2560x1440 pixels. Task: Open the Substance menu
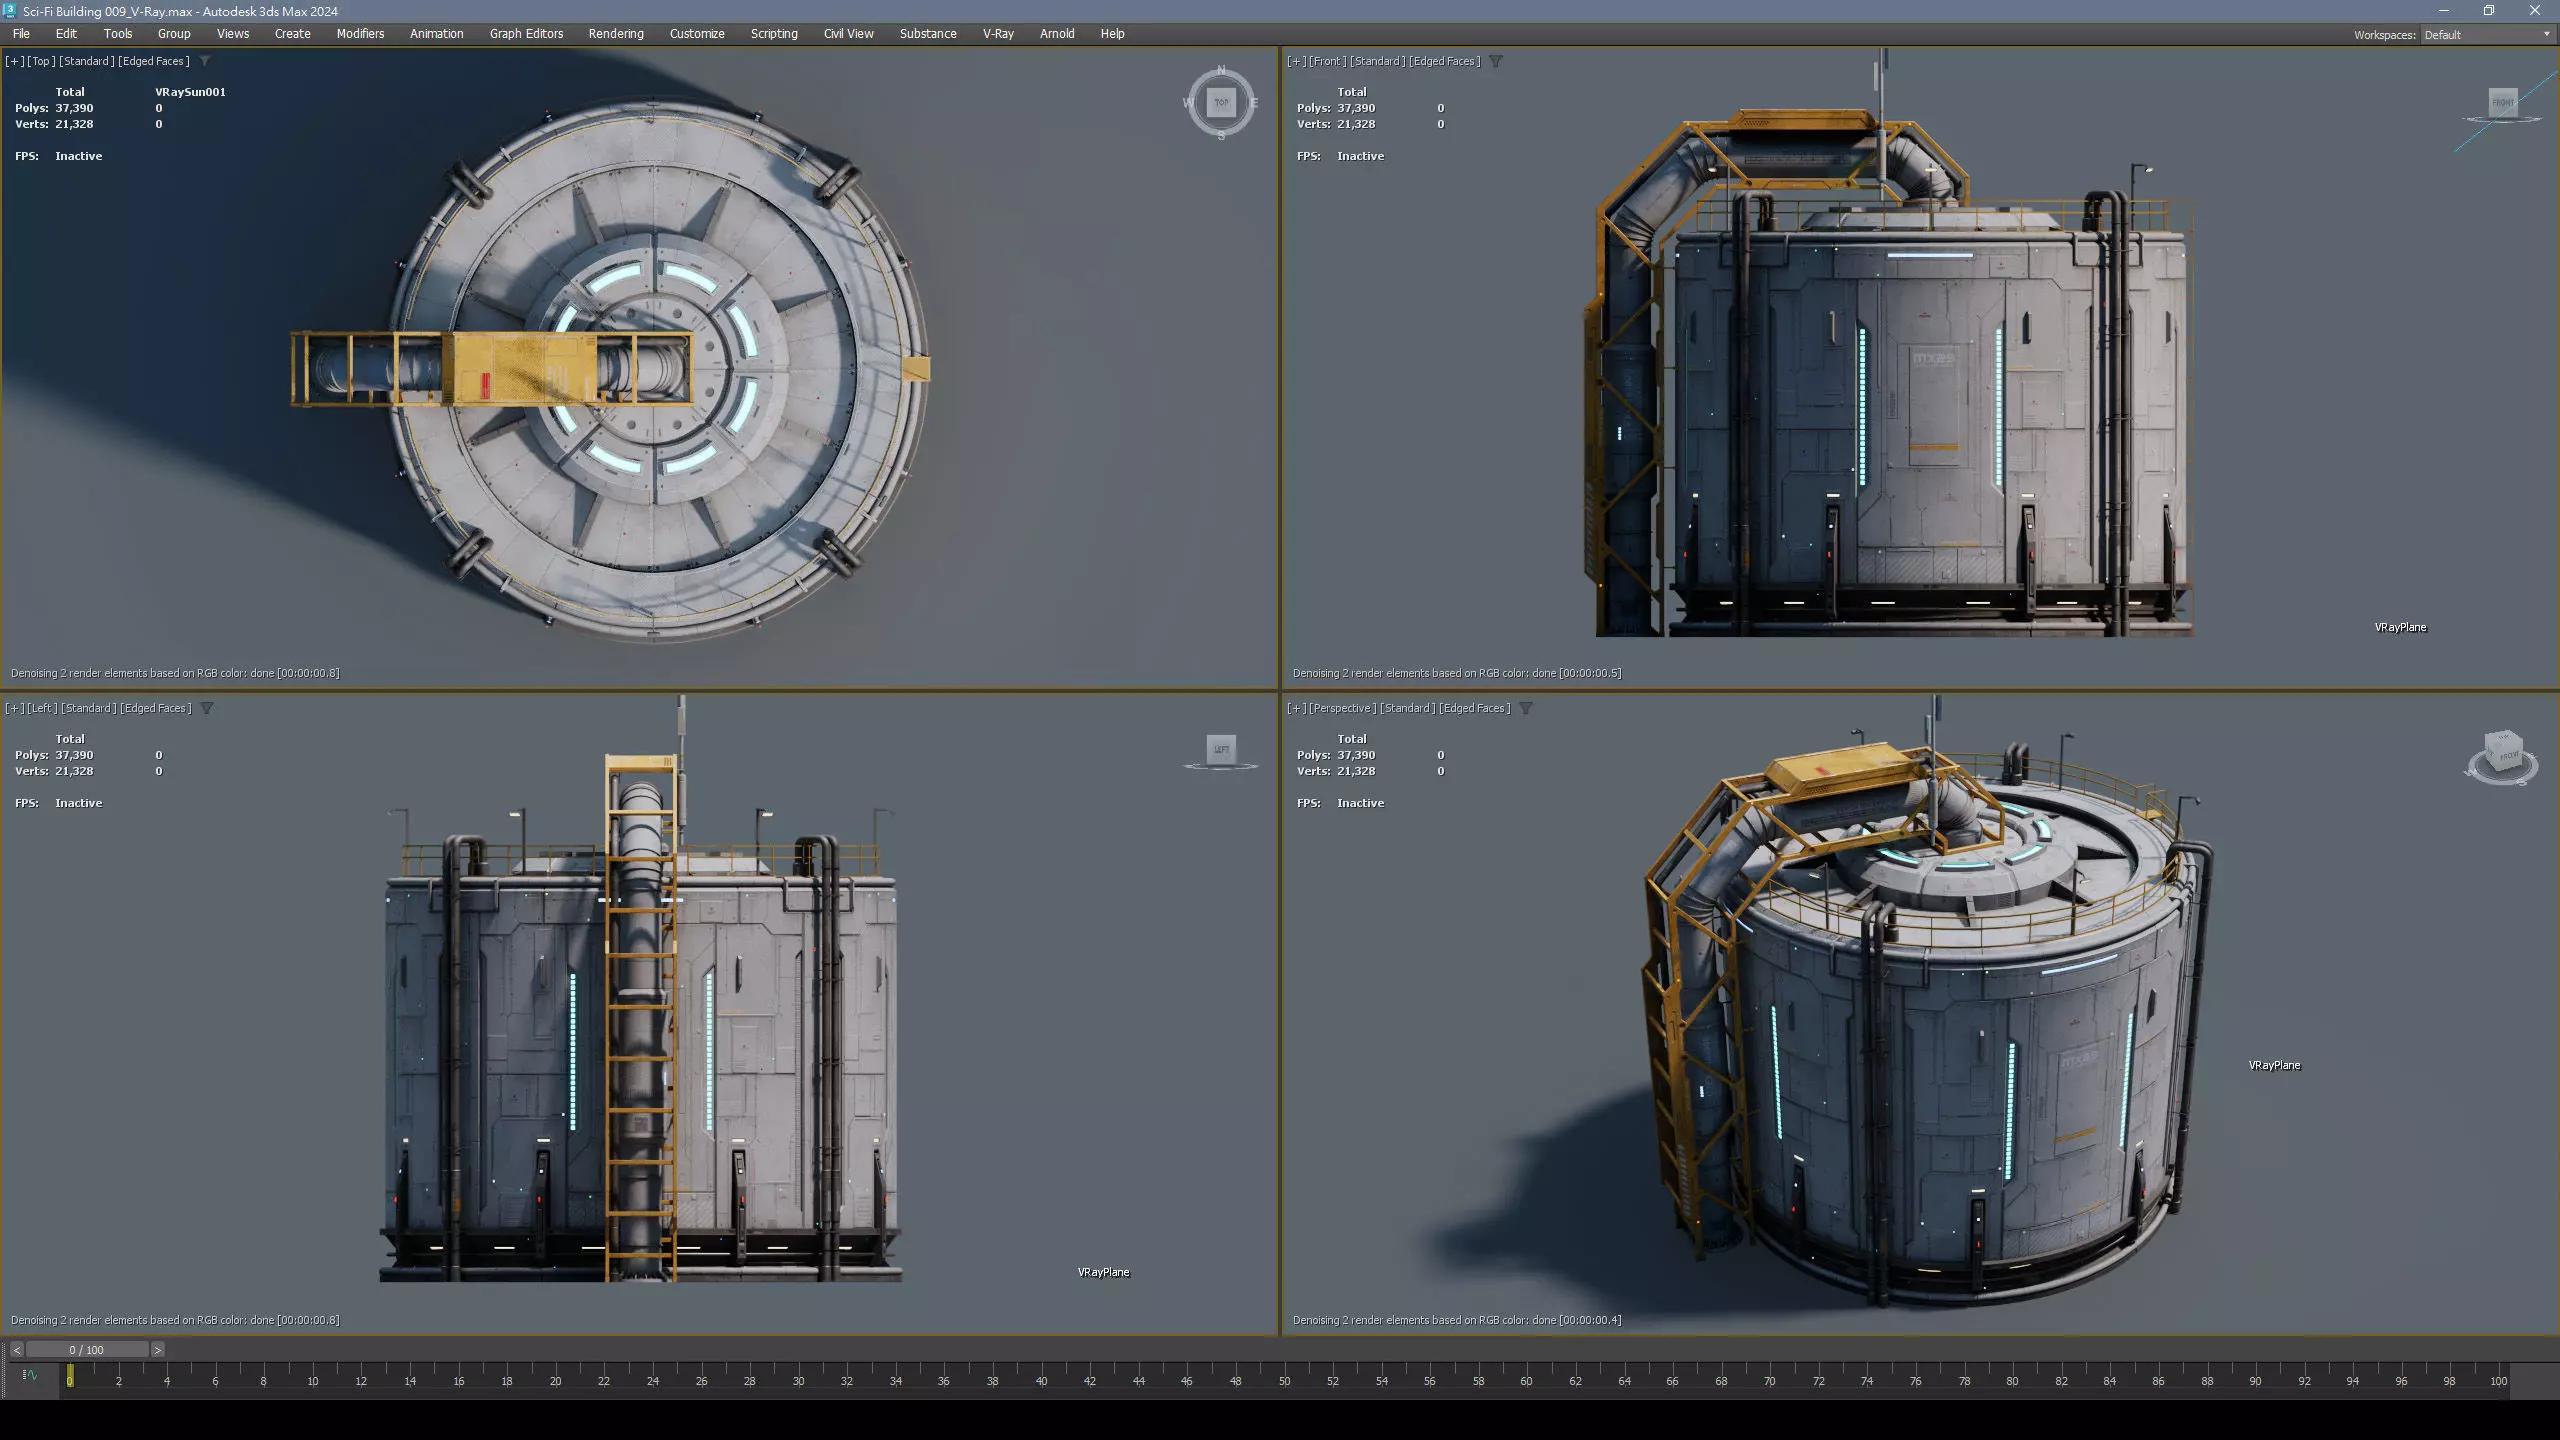pos(928,34)
